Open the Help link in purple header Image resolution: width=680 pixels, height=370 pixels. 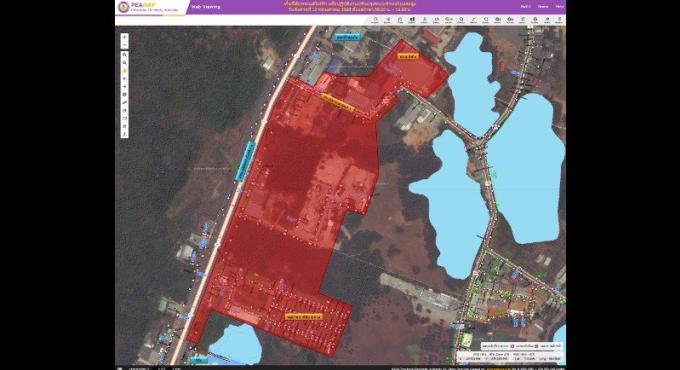[x=560, y=7]
